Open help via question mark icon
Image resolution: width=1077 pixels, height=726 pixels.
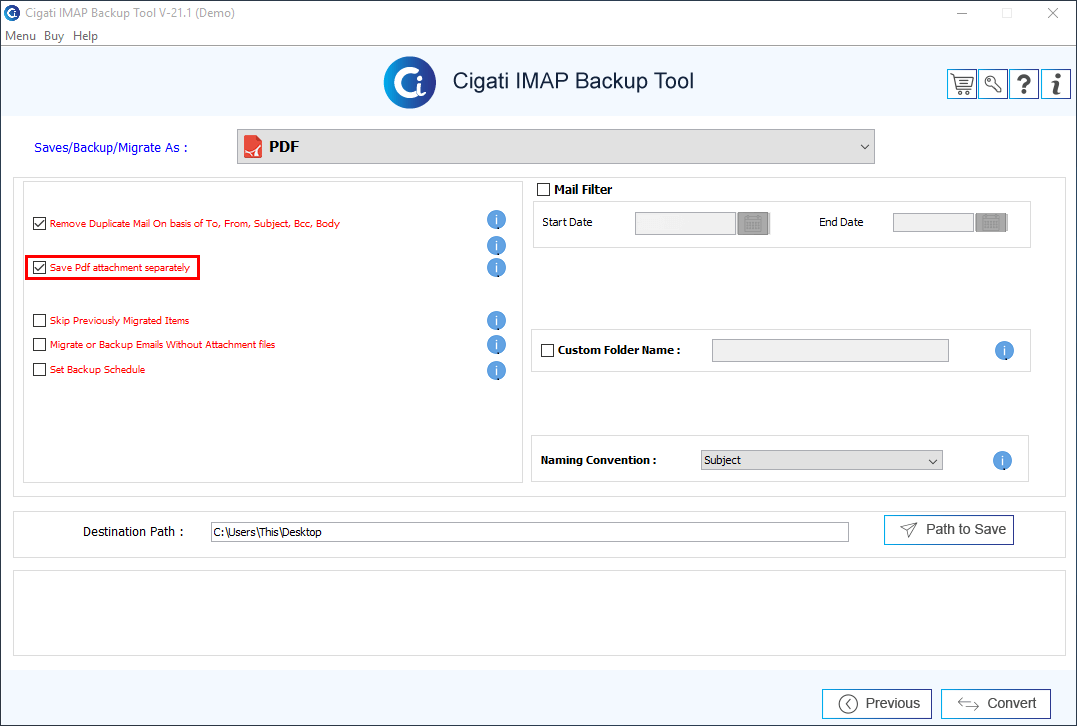point(1023,84)
